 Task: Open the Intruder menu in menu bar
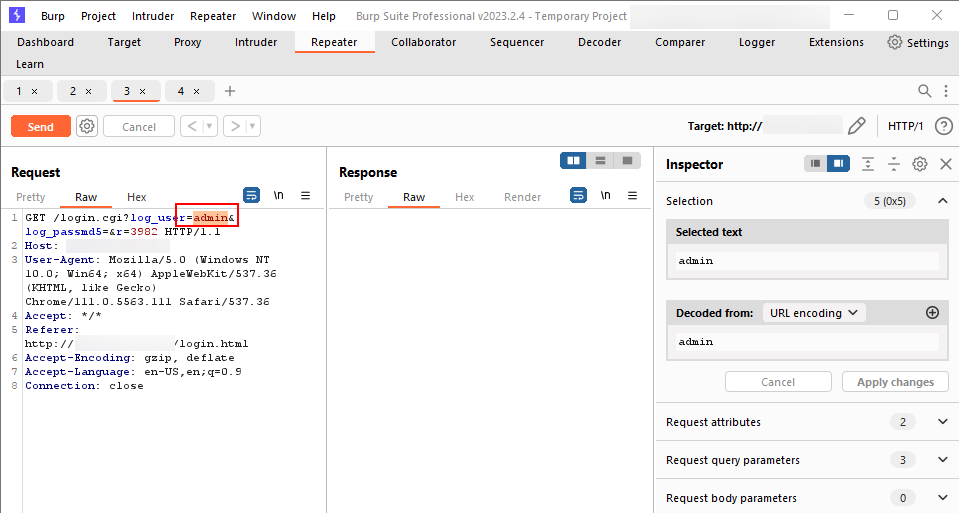(x=153, y=16)
